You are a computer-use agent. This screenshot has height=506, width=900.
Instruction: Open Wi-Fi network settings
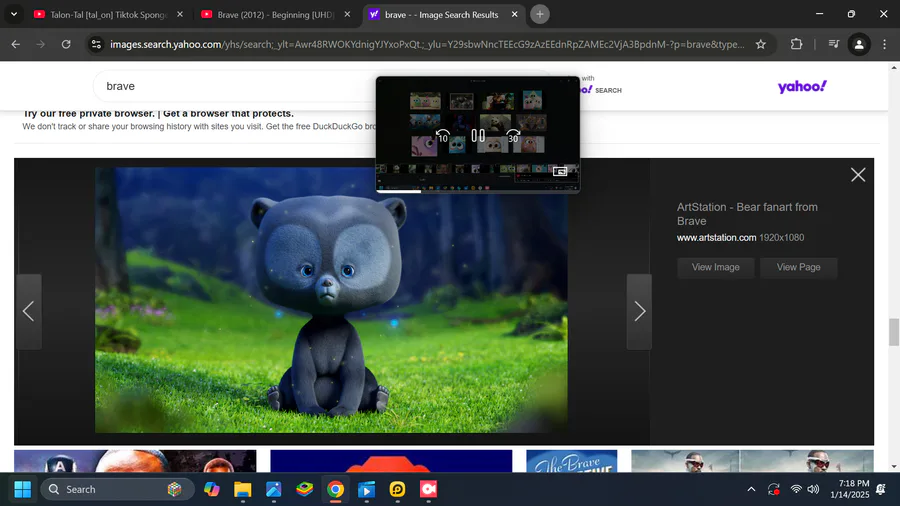(796, 489)
